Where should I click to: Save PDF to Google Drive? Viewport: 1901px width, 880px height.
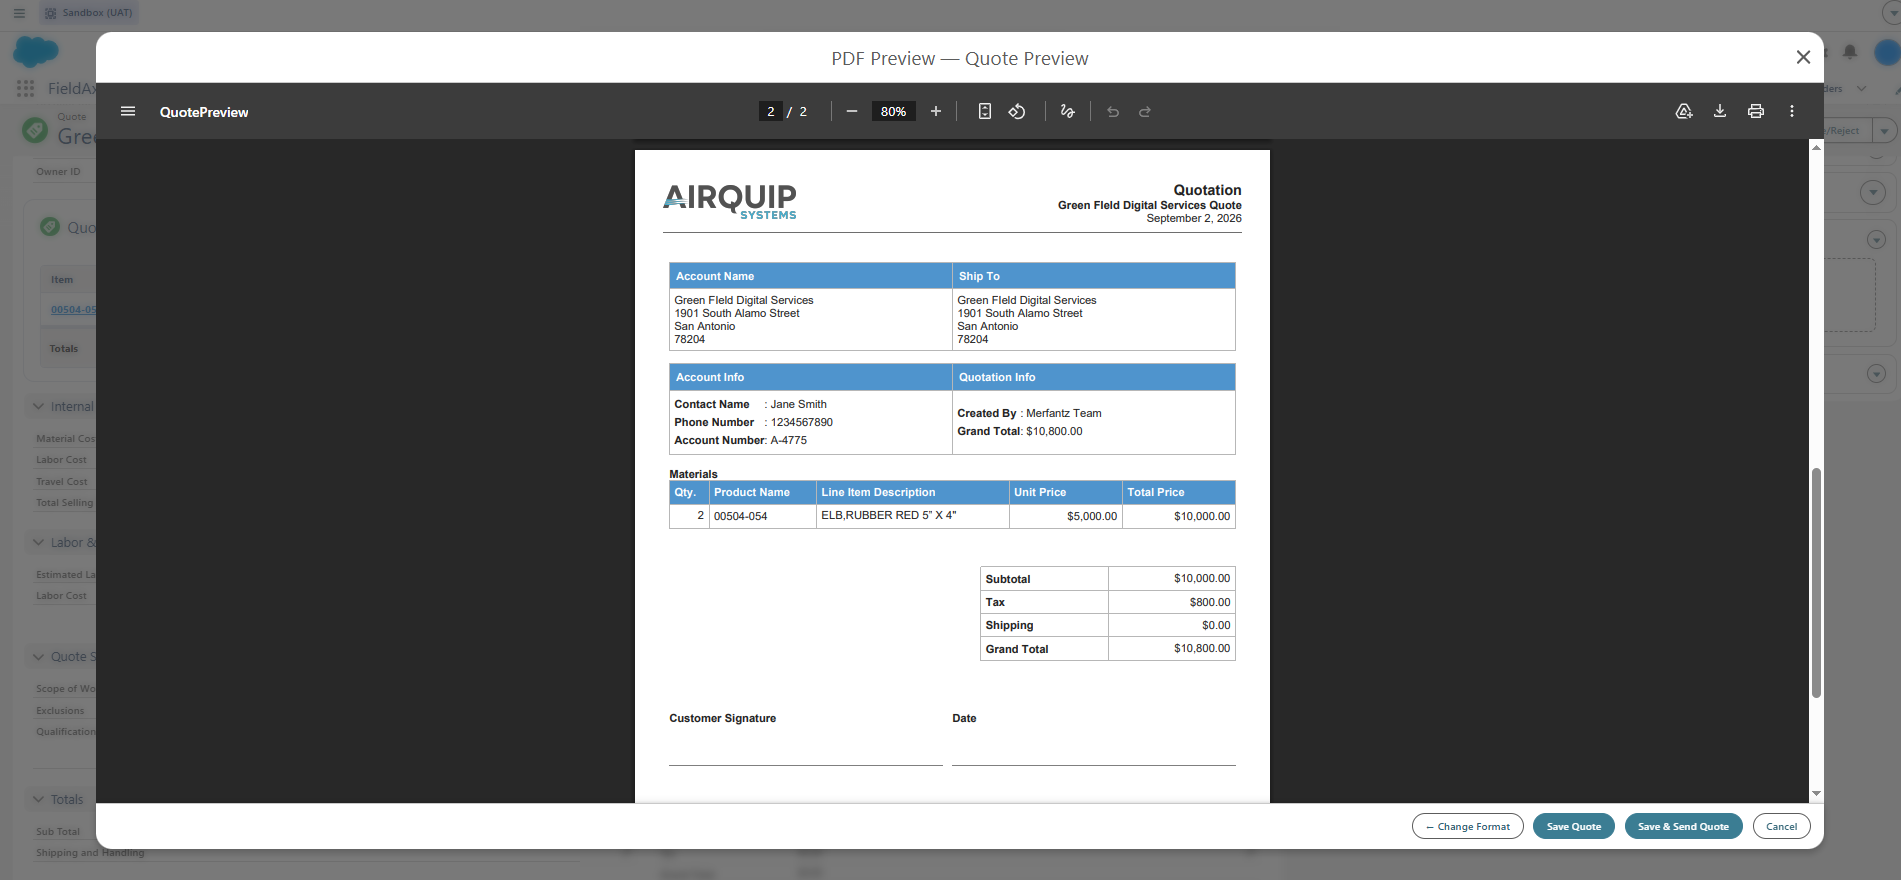1684,111
